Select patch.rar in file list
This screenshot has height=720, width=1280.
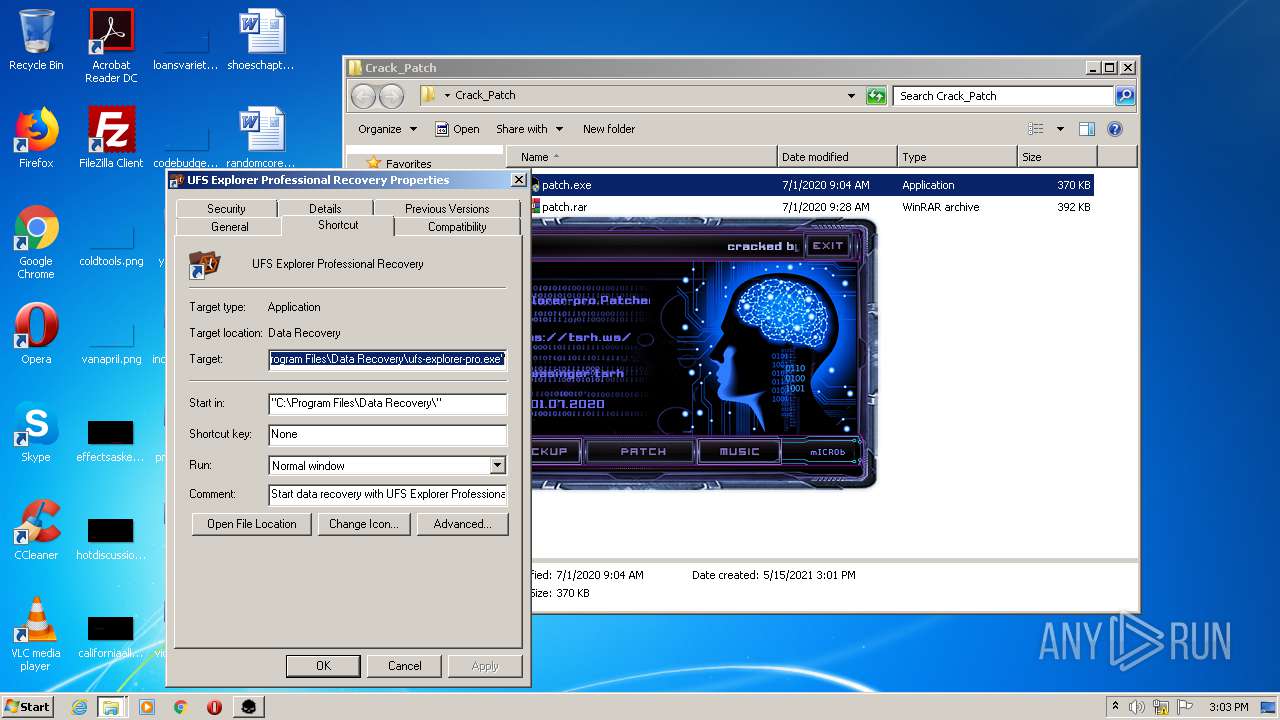pos(810,207)
